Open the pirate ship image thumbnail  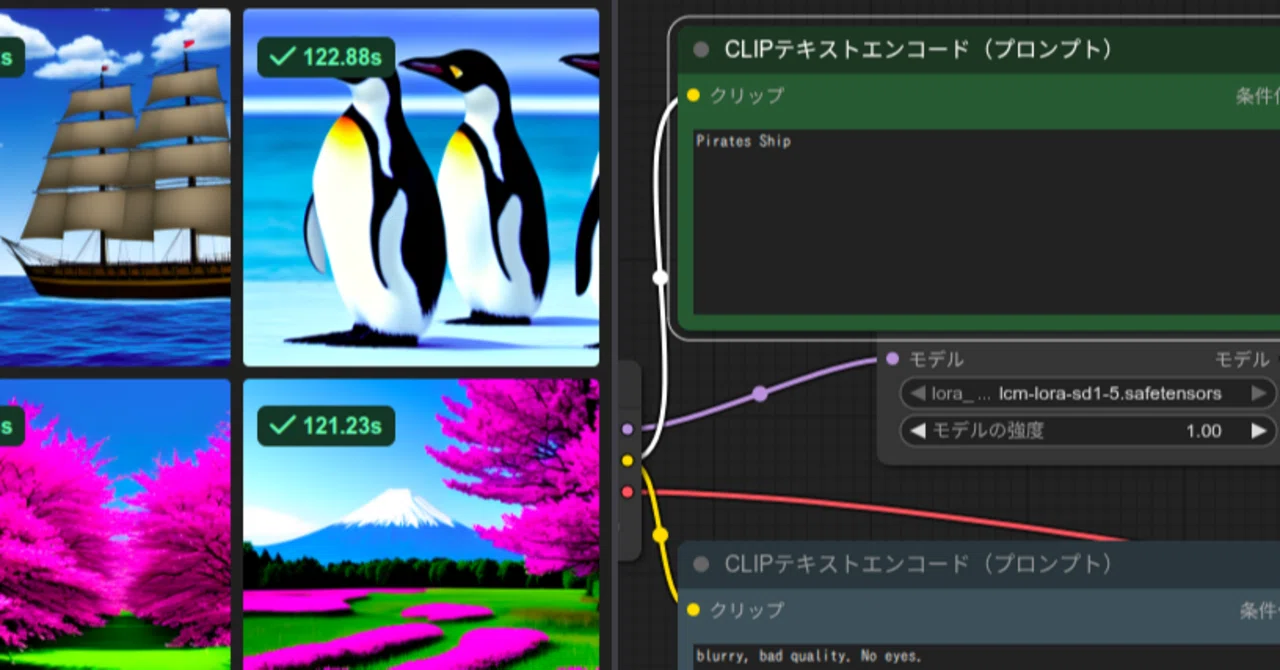pos(115,188)
